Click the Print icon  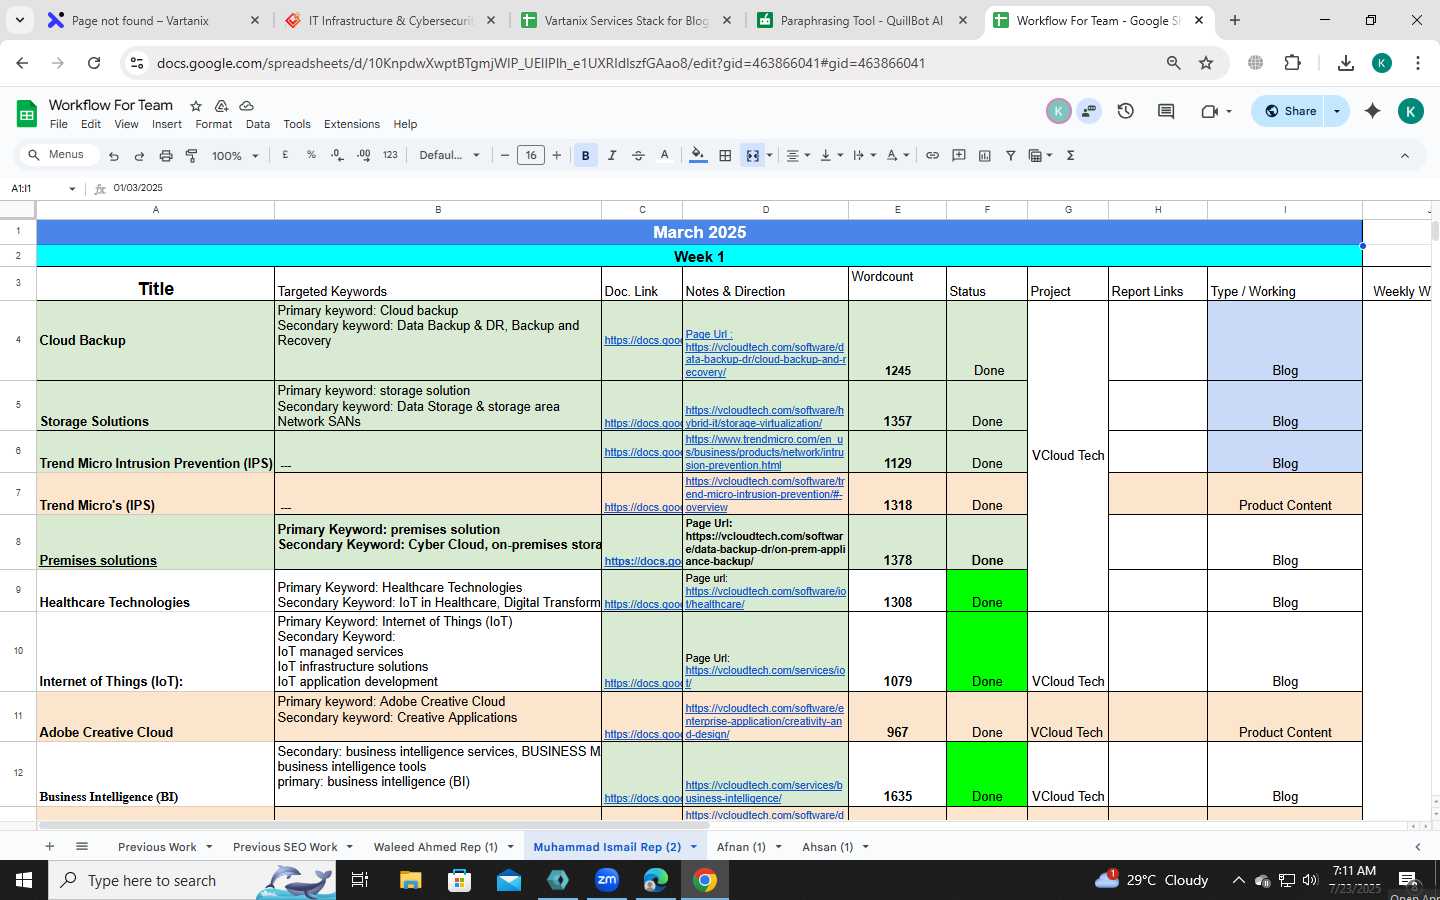tap(166, 156)
